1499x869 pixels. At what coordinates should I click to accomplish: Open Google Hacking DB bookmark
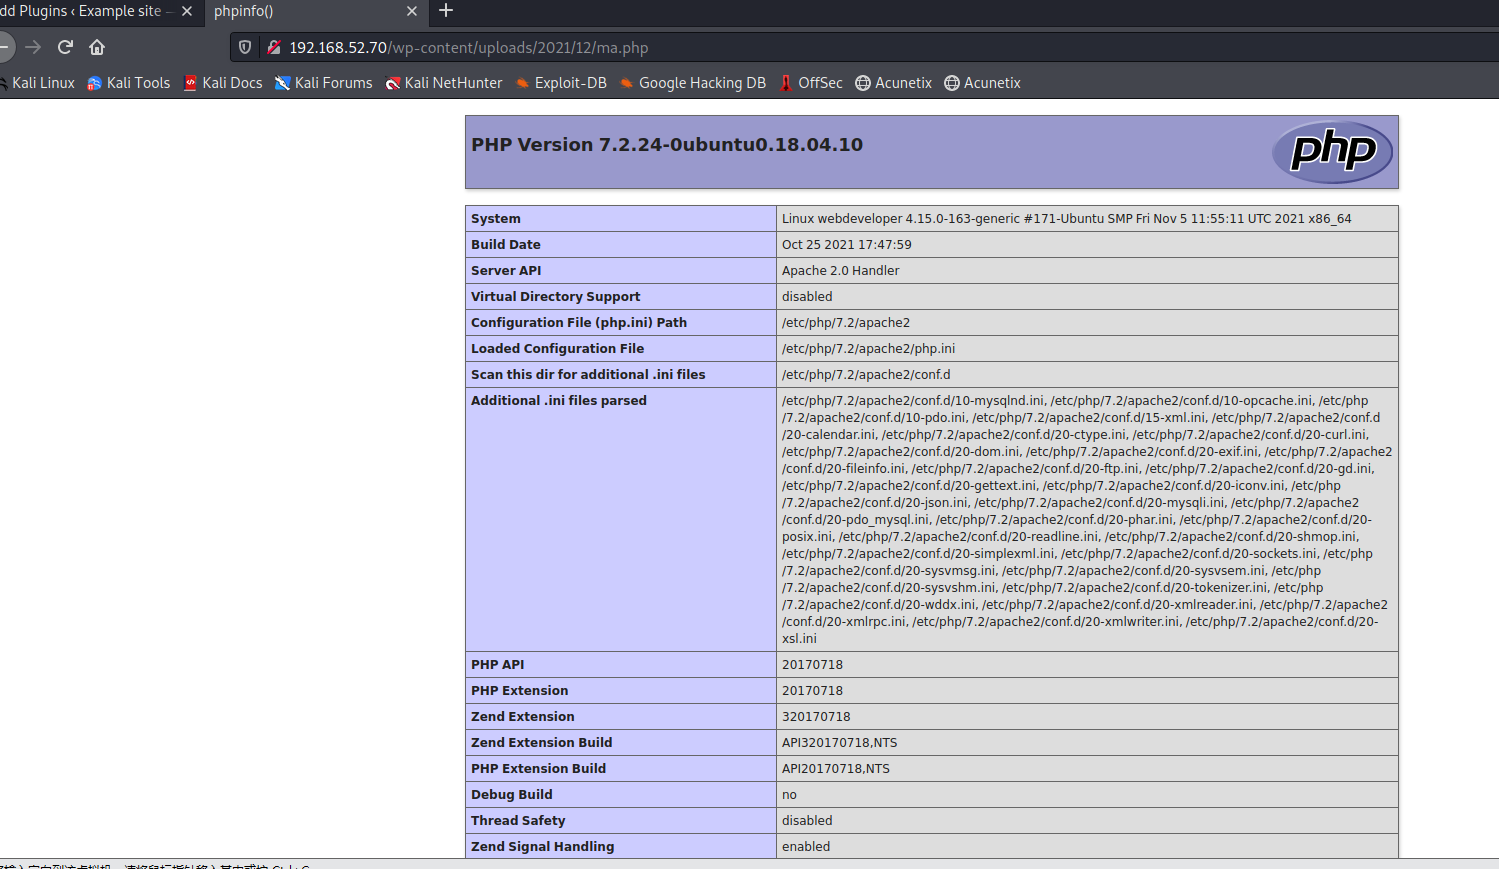tap(693, 83)
